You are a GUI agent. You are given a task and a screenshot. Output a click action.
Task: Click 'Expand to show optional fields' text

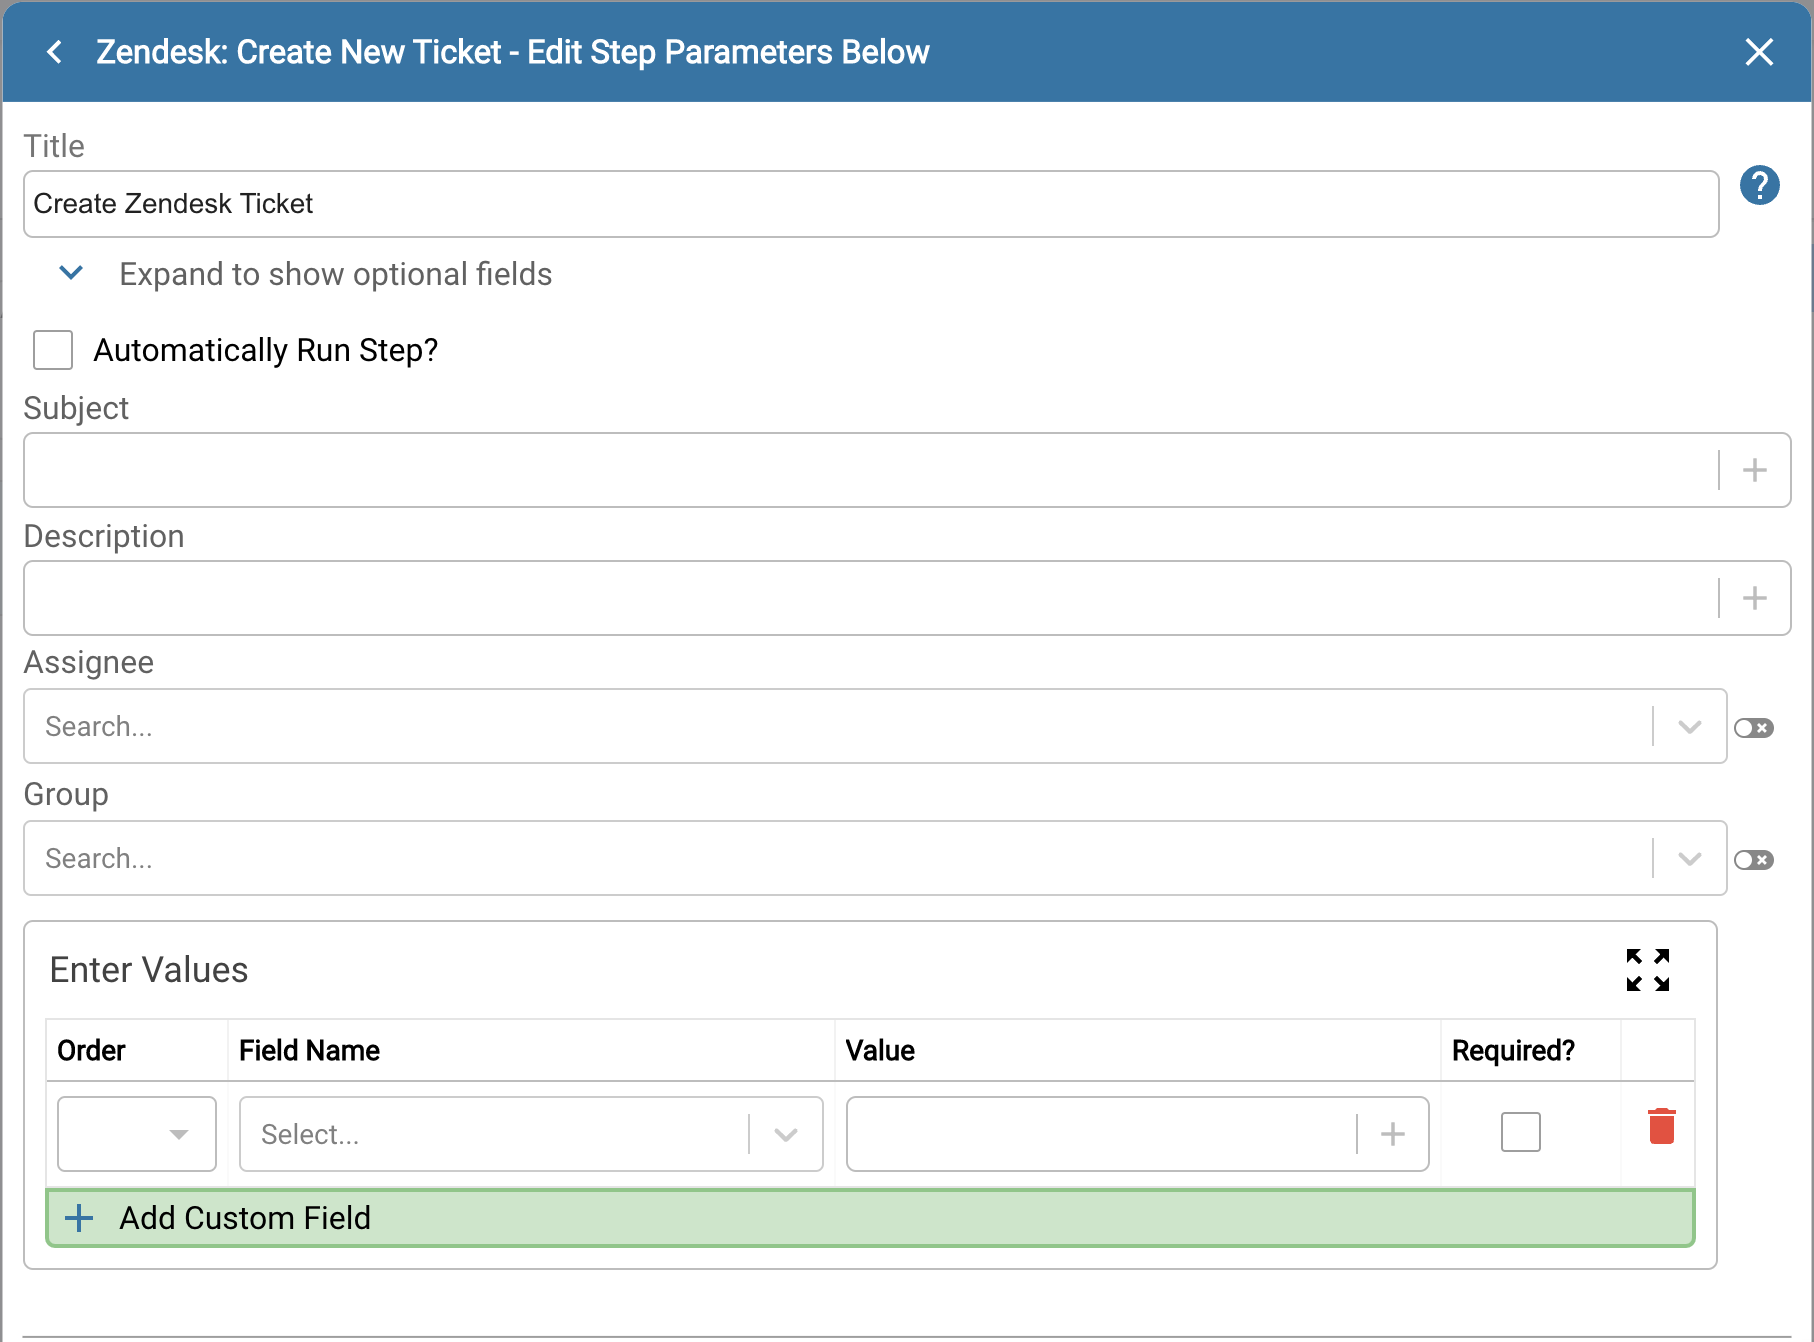[336, 274]
